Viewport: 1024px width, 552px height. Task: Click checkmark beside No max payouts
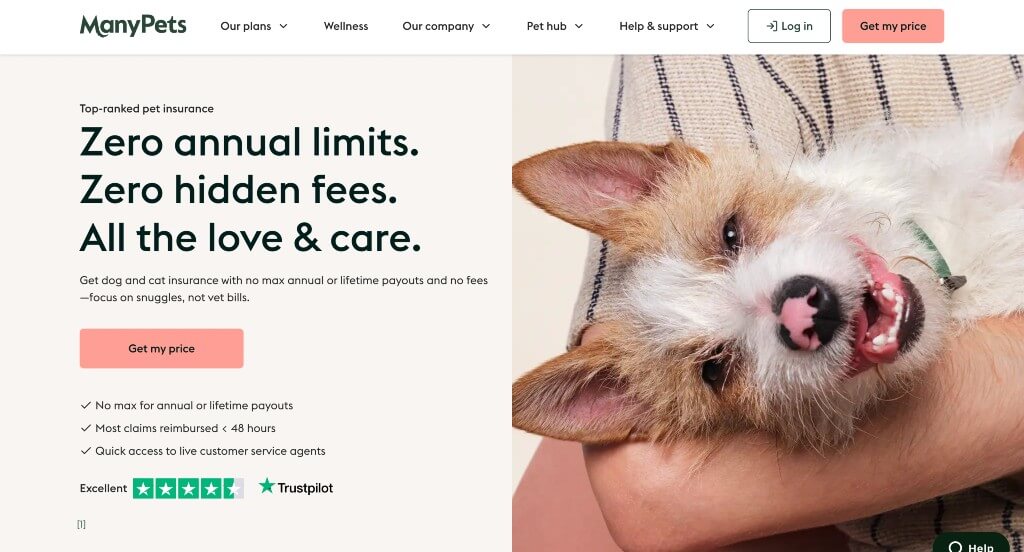coord(86,405)
